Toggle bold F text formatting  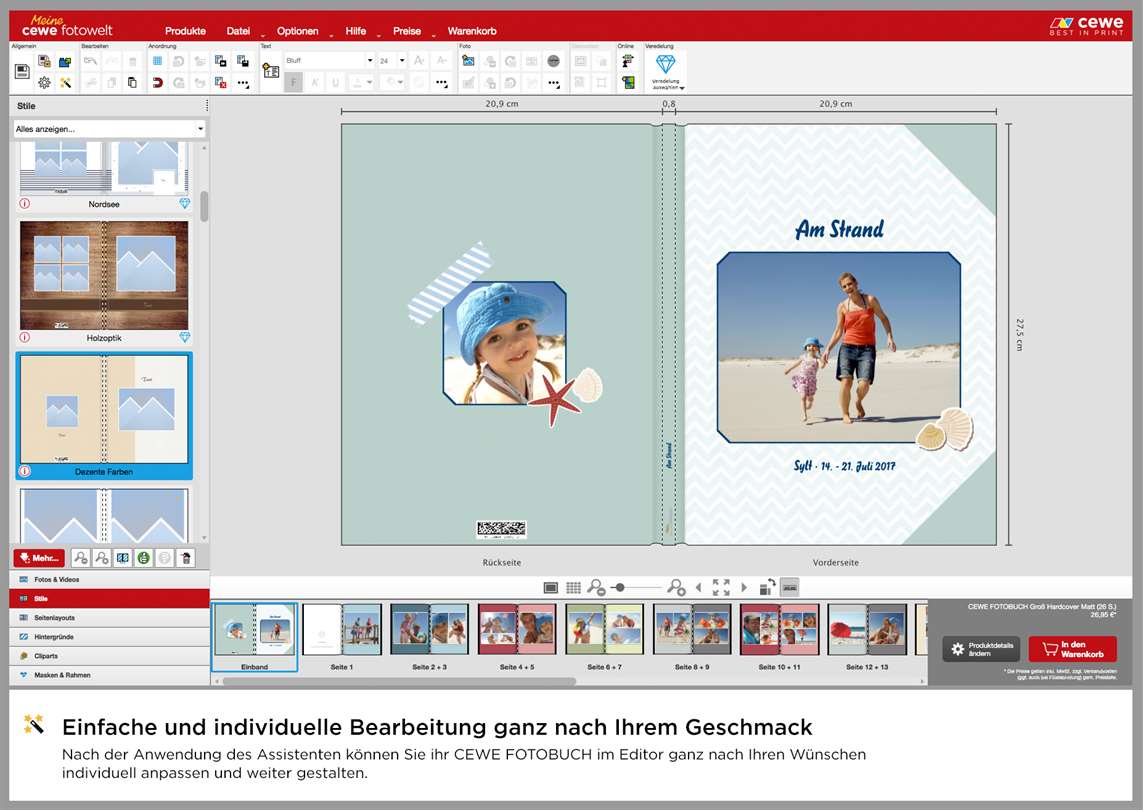pyautogui.click(x=293, y=82)
